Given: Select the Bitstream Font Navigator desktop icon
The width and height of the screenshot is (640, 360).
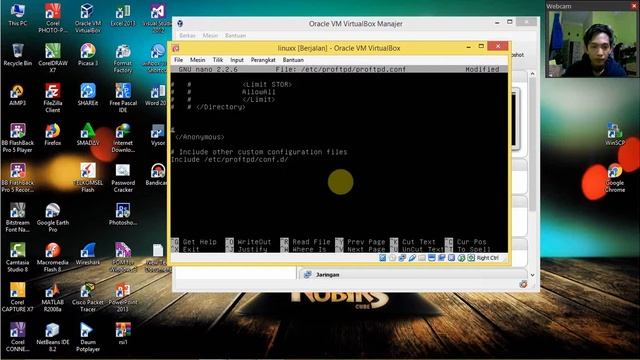Looking at the screenshot, I should [x=18, y=218].
